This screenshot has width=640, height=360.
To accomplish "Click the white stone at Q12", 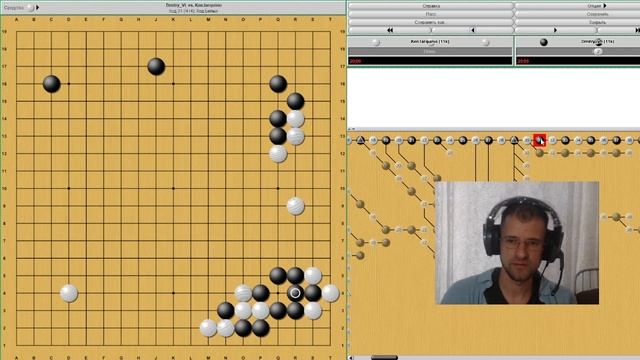I will [278, 153].
